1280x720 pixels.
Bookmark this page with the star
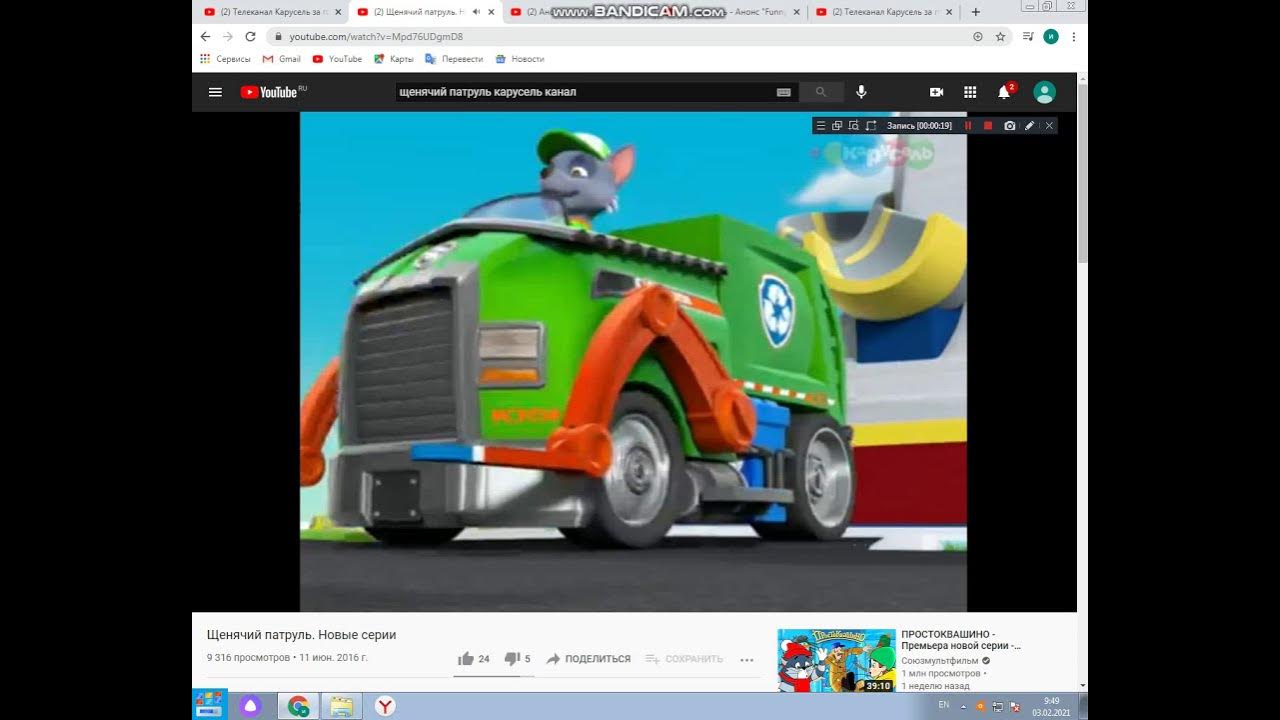1000,36
